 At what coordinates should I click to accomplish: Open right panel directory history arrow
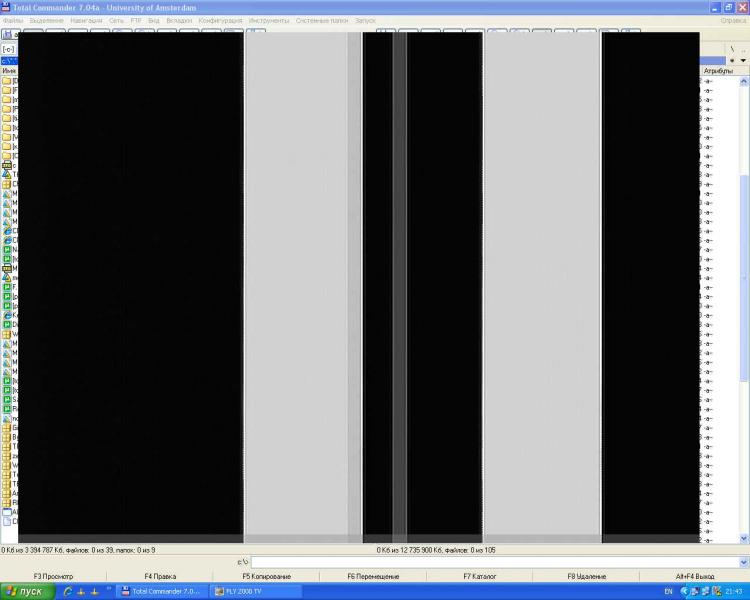point(743,60)
